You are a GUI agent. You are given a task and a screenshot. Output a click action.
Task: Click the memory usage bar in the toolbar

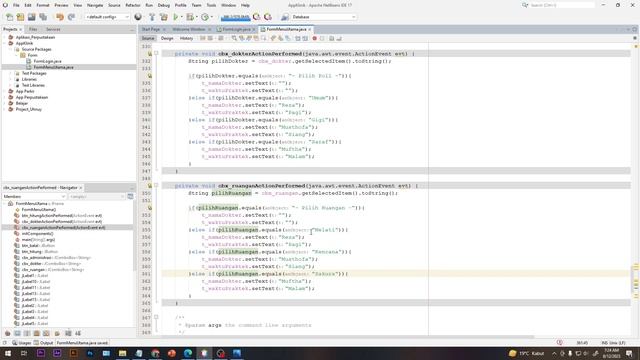coord(236,17)
